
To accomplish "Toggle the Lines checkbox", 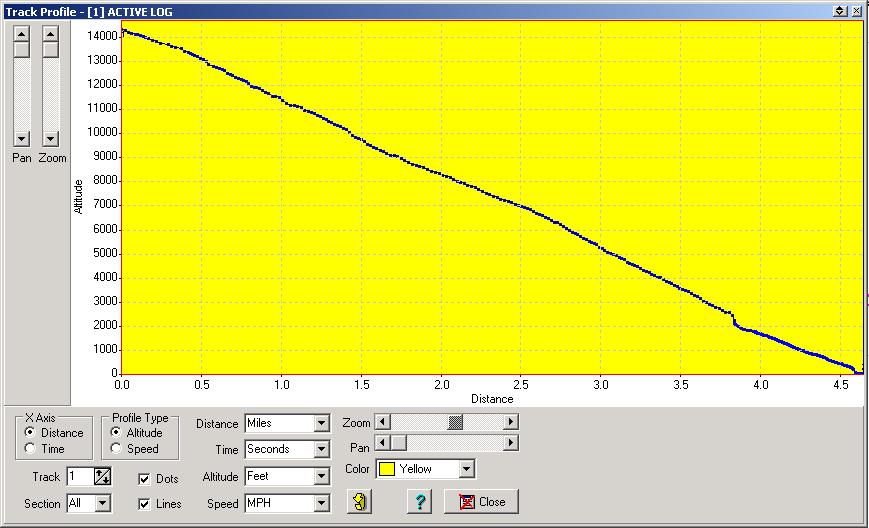I will coord(145,504).
